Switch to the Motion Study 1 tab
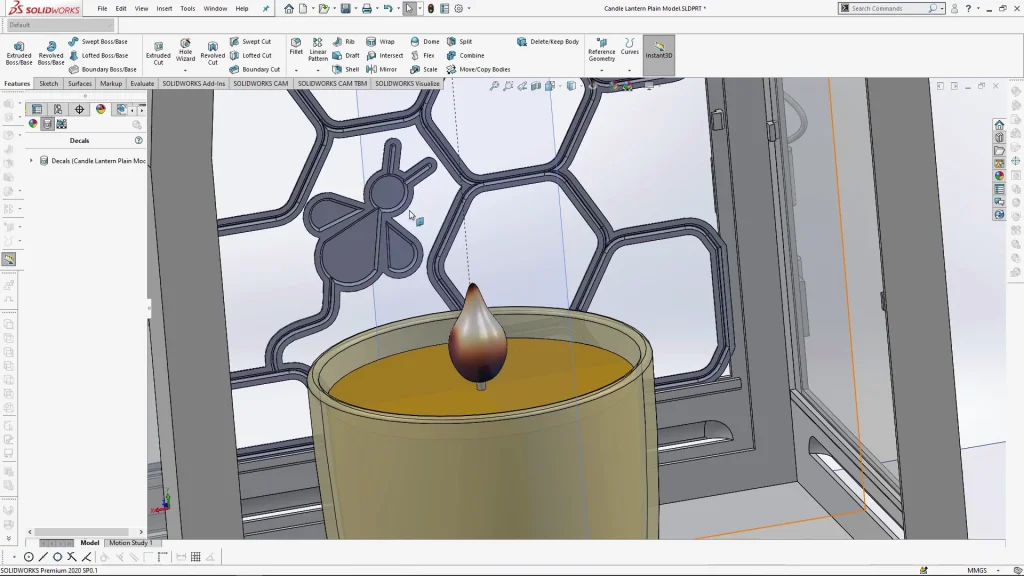 coord(129,543)
